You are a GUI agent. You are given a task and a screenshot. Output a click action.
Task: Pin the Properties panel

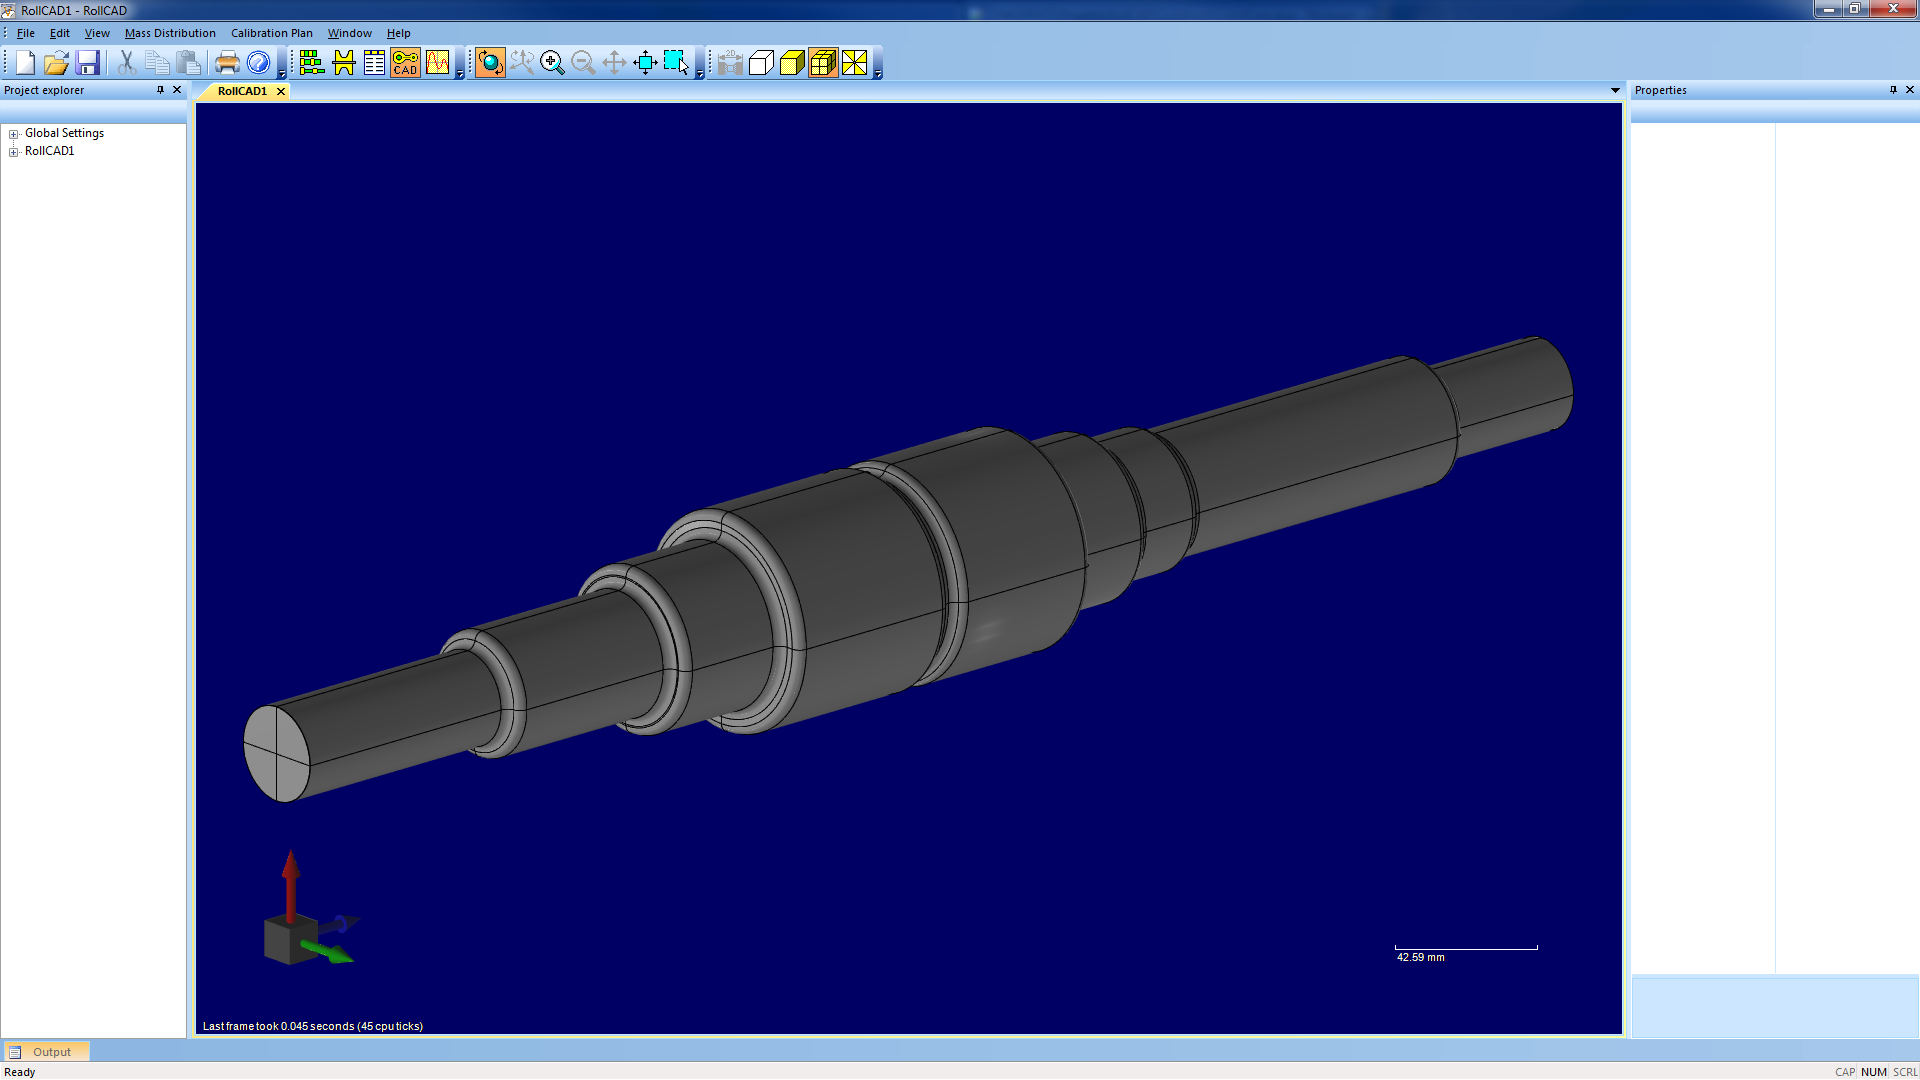point(1893,90)
